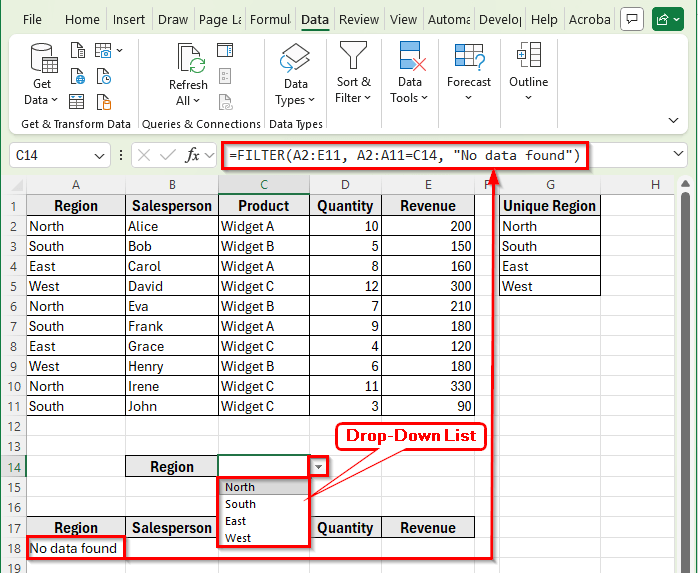
Task: Click the greyed Properties icon
Action: pyautogui.click(x=225, y=76)
